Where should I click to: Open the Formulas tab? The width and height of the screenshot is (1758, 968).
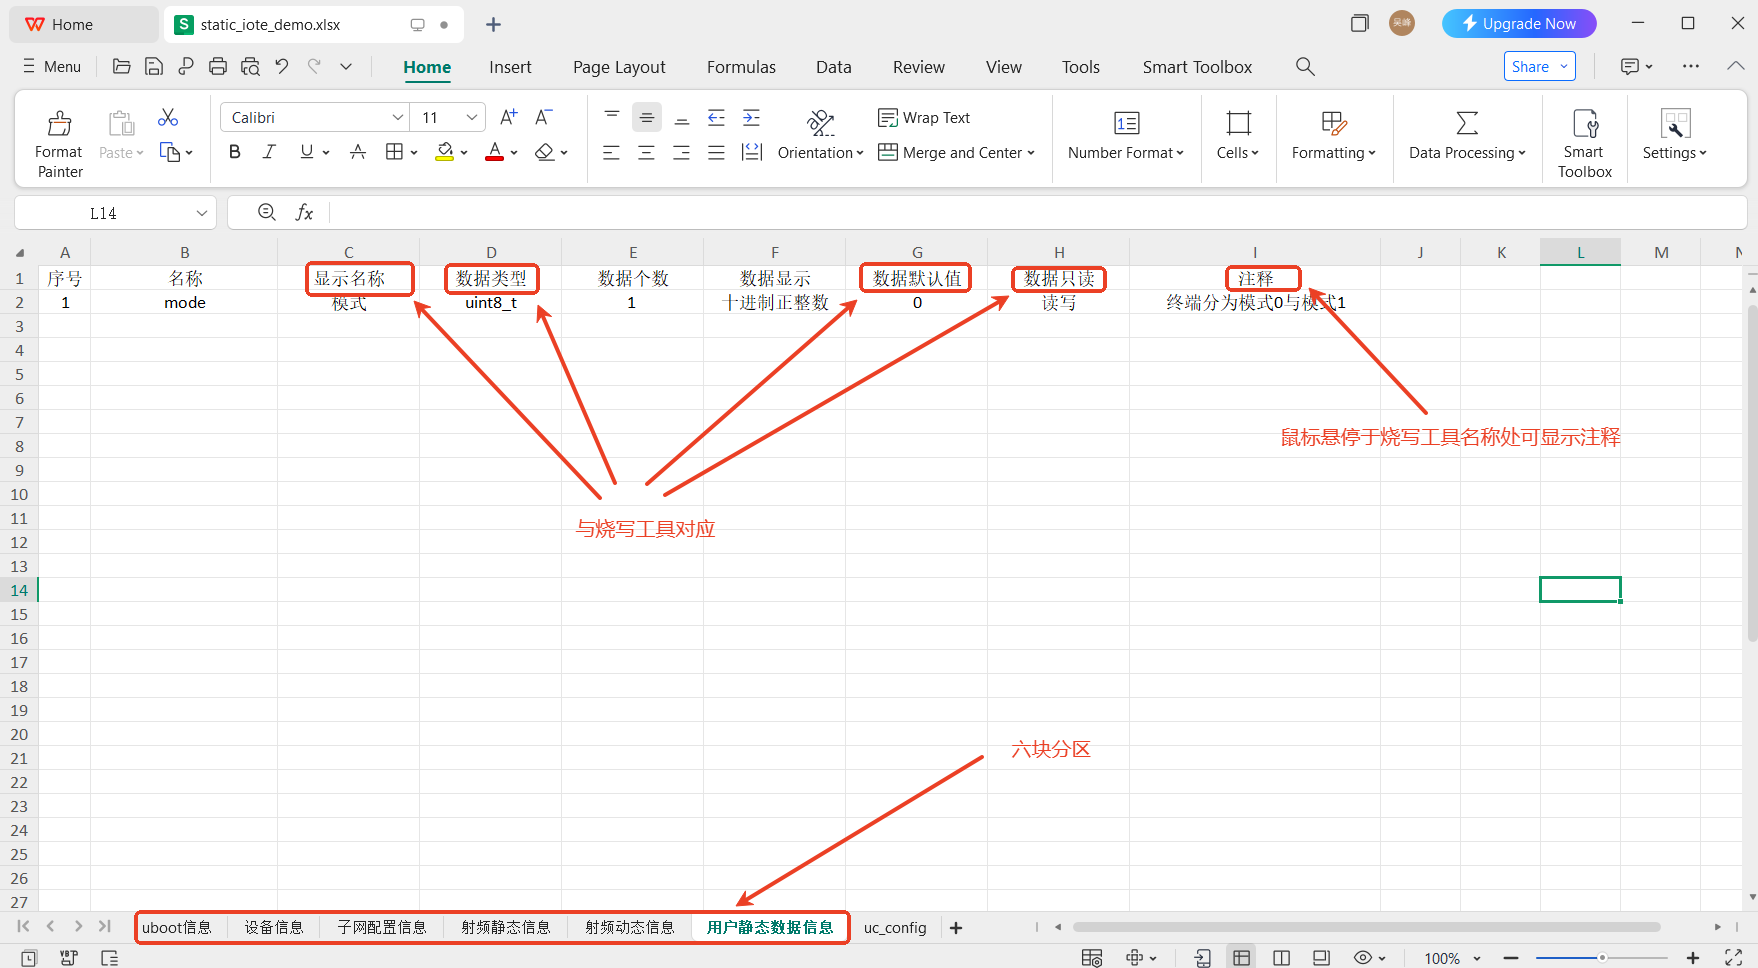(x=741, y=67)
